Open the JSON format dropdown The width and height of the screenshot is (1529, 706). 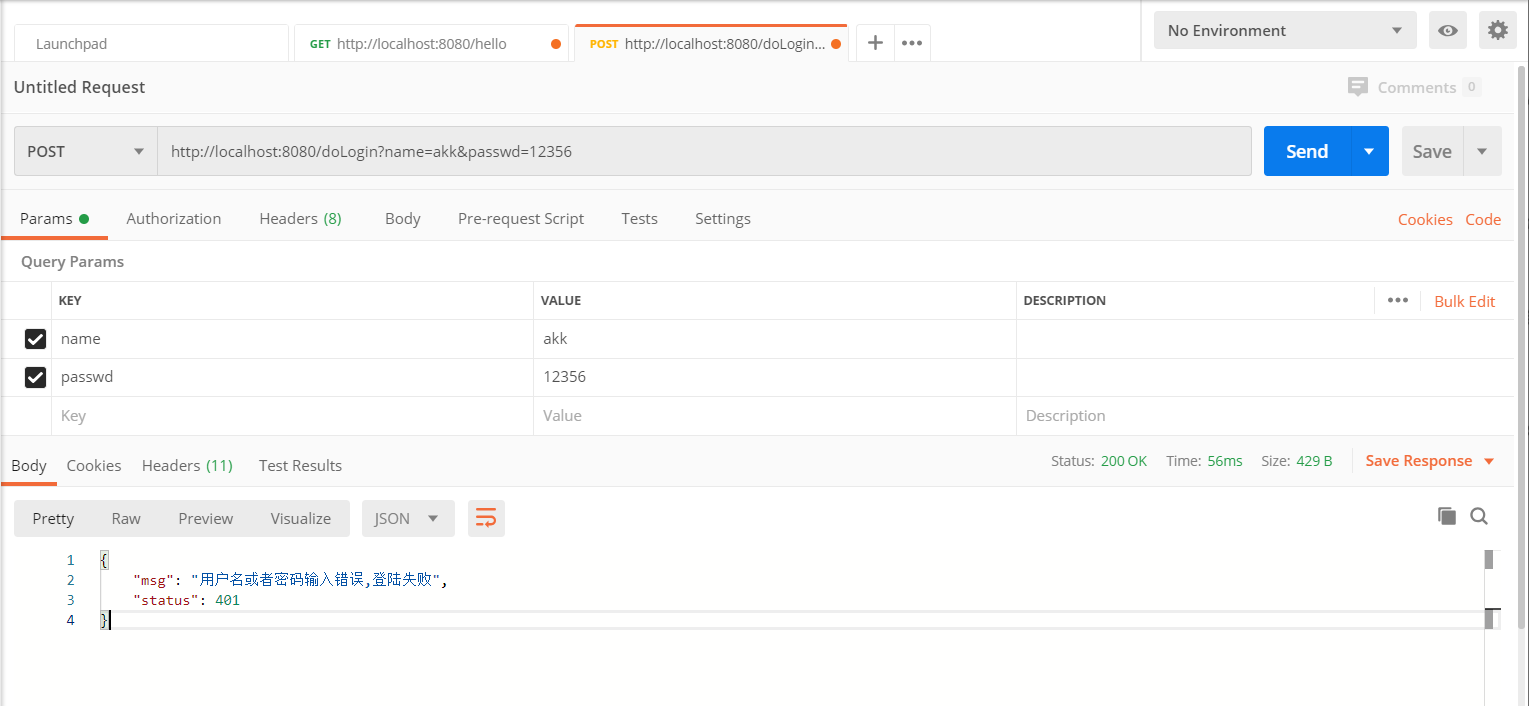point(408,518)
